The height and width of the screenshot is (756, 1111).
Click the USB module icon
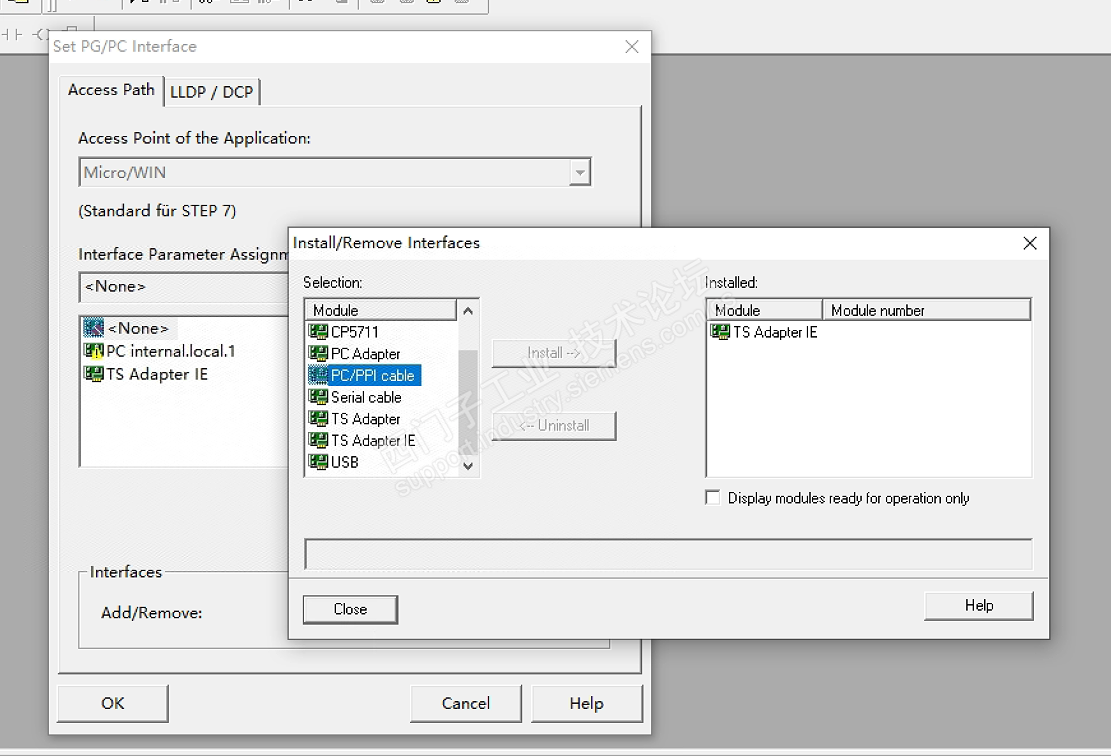tap(318, 462)
